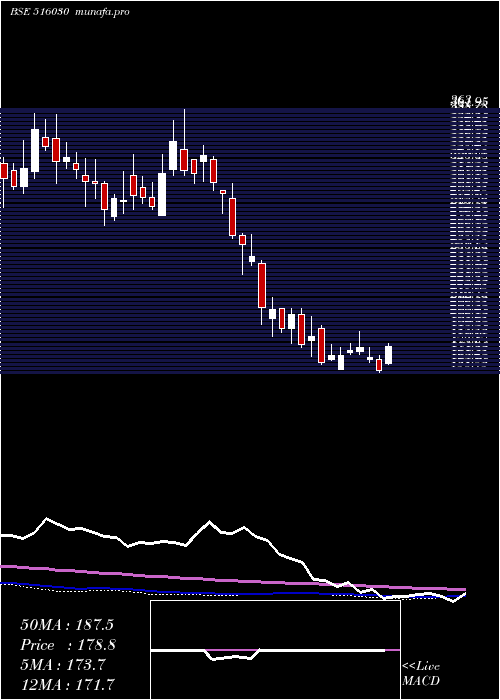The width and height of the screenshot is (500, 700).
Task: Click the '<<Live MACD' label
Action: click(x=421, y=673)
